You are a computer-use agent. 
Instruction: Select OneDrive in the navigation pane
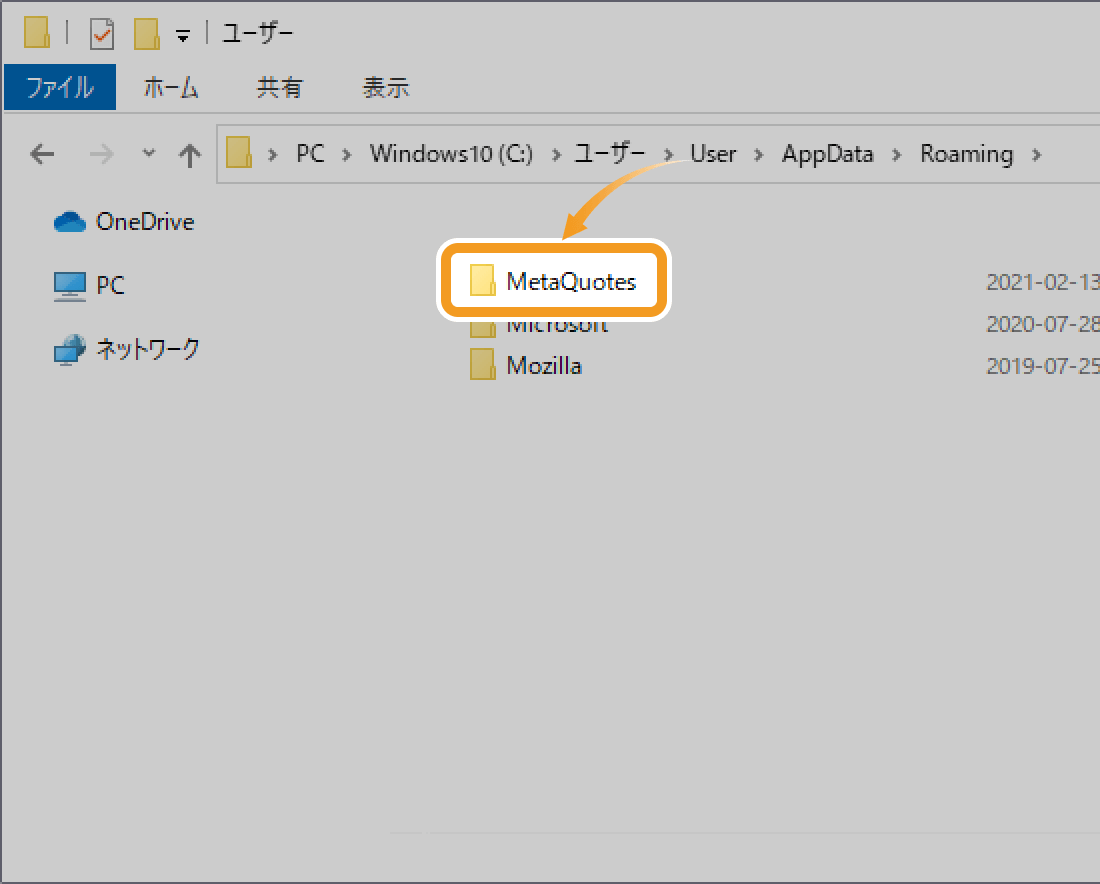[144, 222]
